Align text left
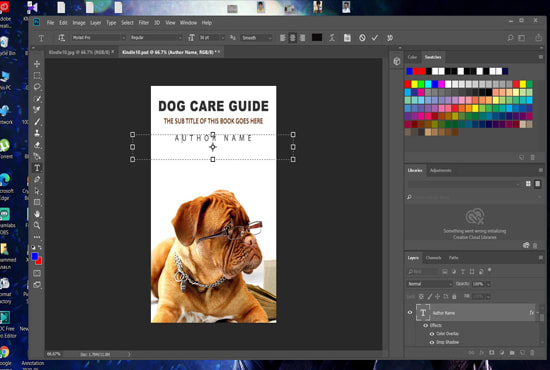This screenshot has width=550, height=370. [283, 38]
